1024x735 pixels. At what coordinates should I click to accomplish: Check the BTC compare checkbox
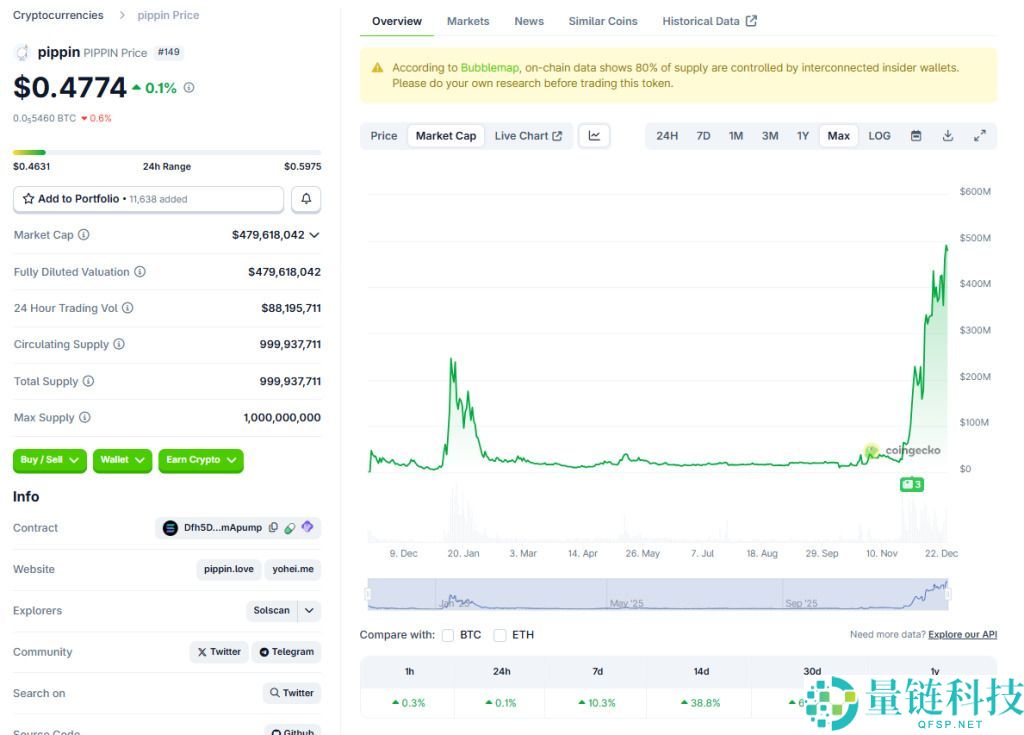(448, 635)
